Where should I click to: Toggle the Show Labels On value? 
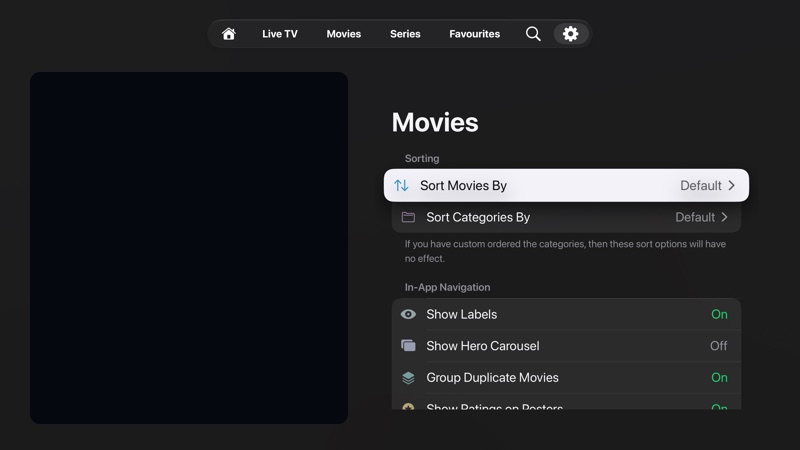(719, 314)
